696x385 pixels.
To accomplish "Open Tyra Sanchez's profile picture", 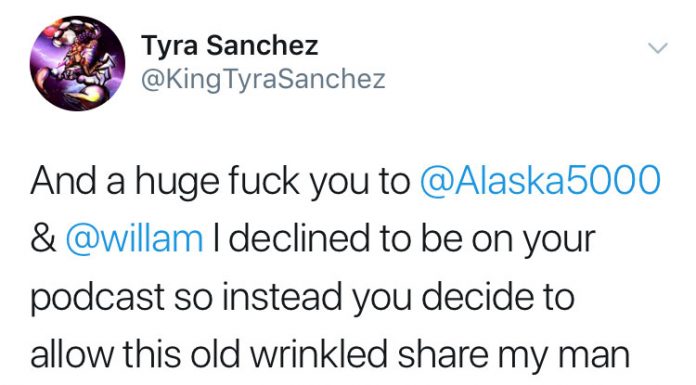I will click(x=77, y=63).
